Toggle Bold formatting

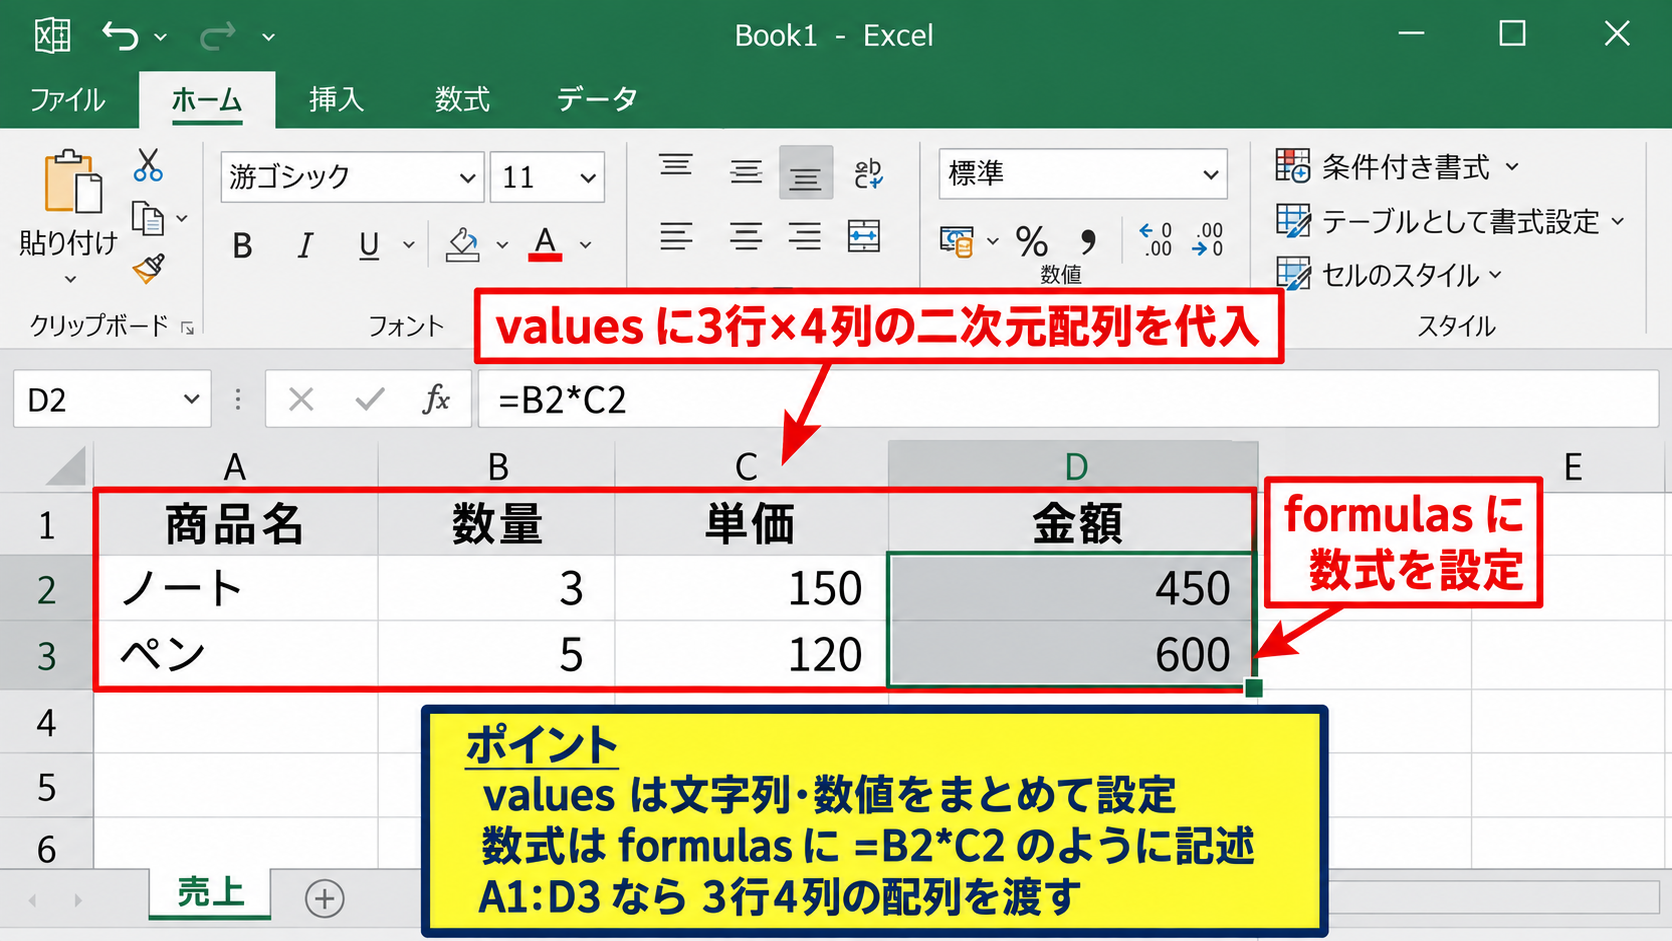point(242,245)
